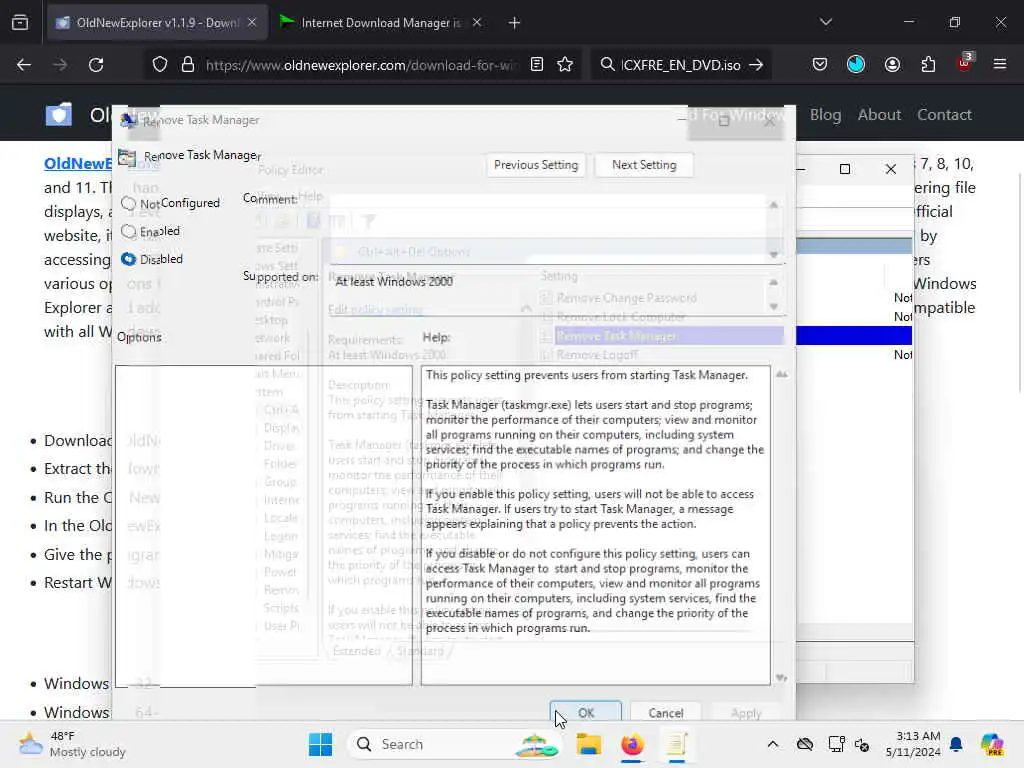Open the Copilot preview icon

[992, 744]
